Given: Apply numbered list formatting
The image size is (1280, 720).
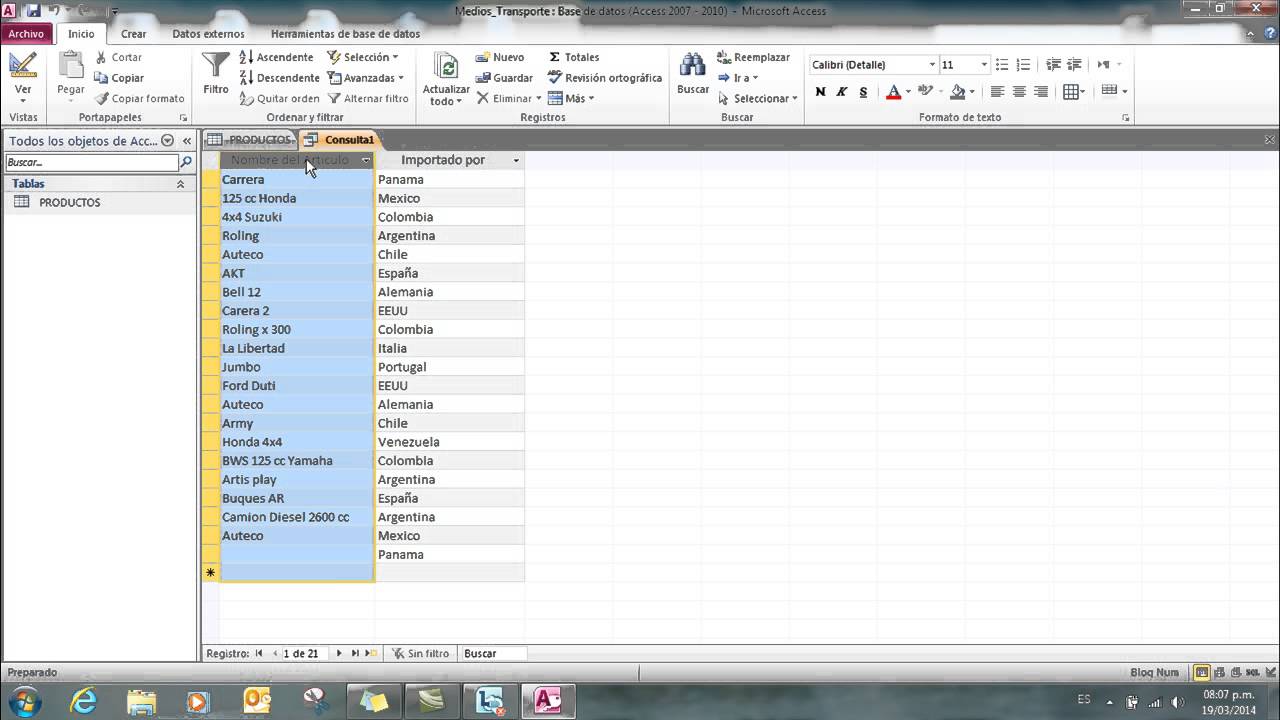Looking at the screenshot, I should click(1022, 64).
